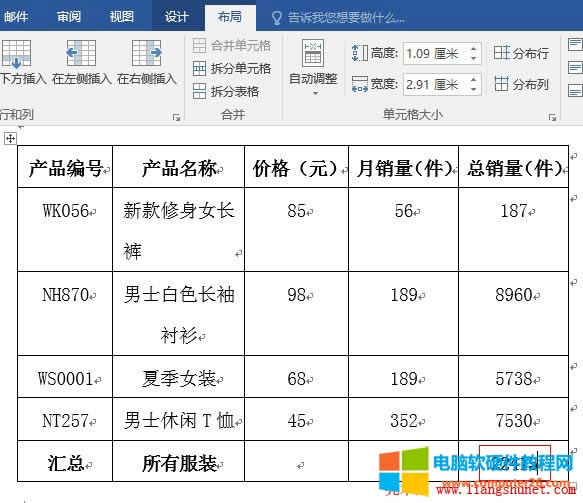Click the width input field

pos(442,85)
